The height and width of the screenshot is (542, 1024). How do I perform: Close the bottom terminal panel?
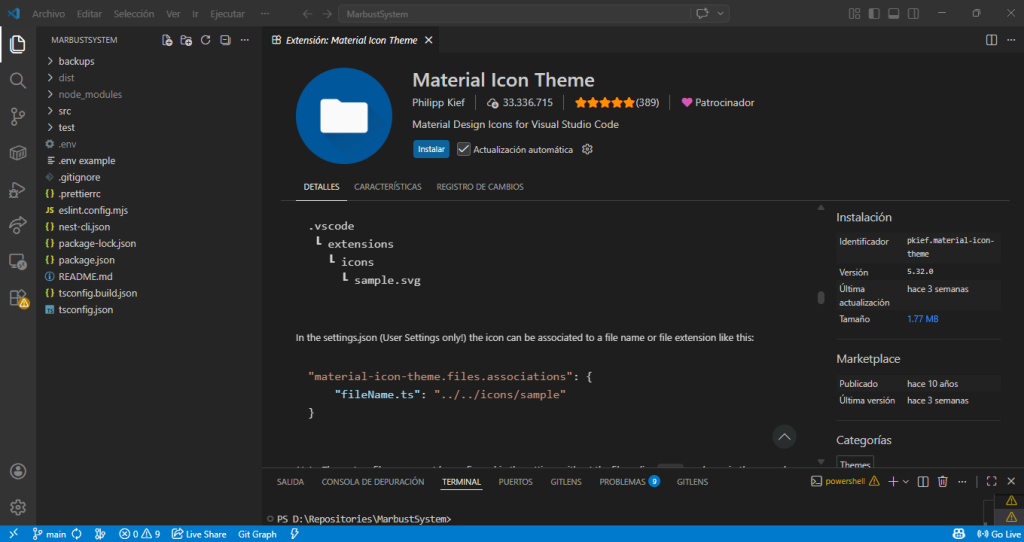[x=1011, y=481]
